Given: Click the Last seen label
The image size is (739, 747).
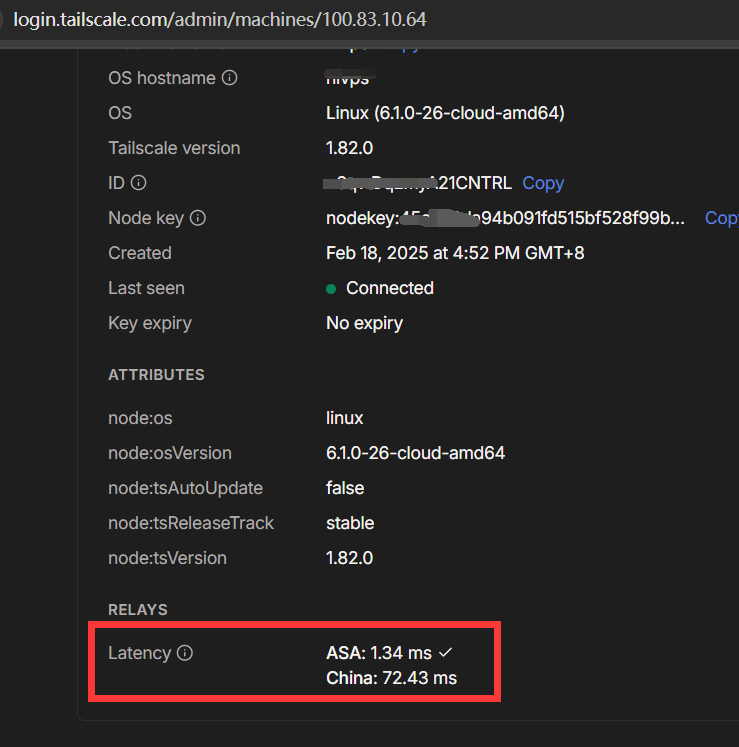Looking at the screenshot, I should pyautogui.click(x=146, y=288).
